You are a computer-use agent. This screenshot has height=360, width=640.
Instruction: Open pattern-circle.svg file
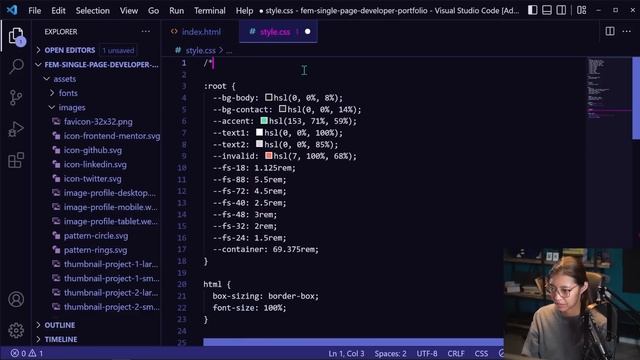[x=96, y=236]
